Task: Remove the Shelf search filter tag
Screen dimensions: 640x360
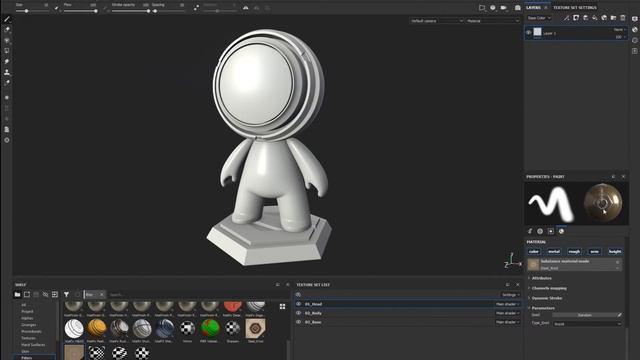Action: point(102,294)
